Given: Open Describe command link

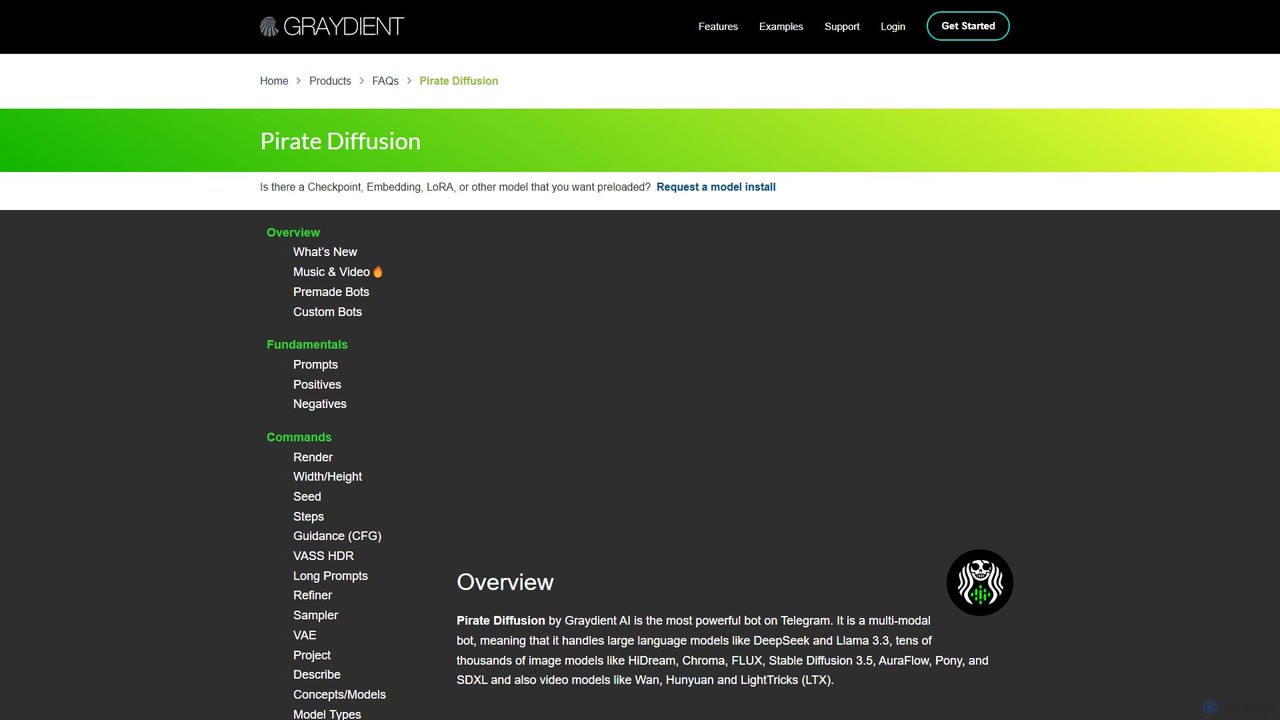Looking at the screenshot, I should [316, 675].
